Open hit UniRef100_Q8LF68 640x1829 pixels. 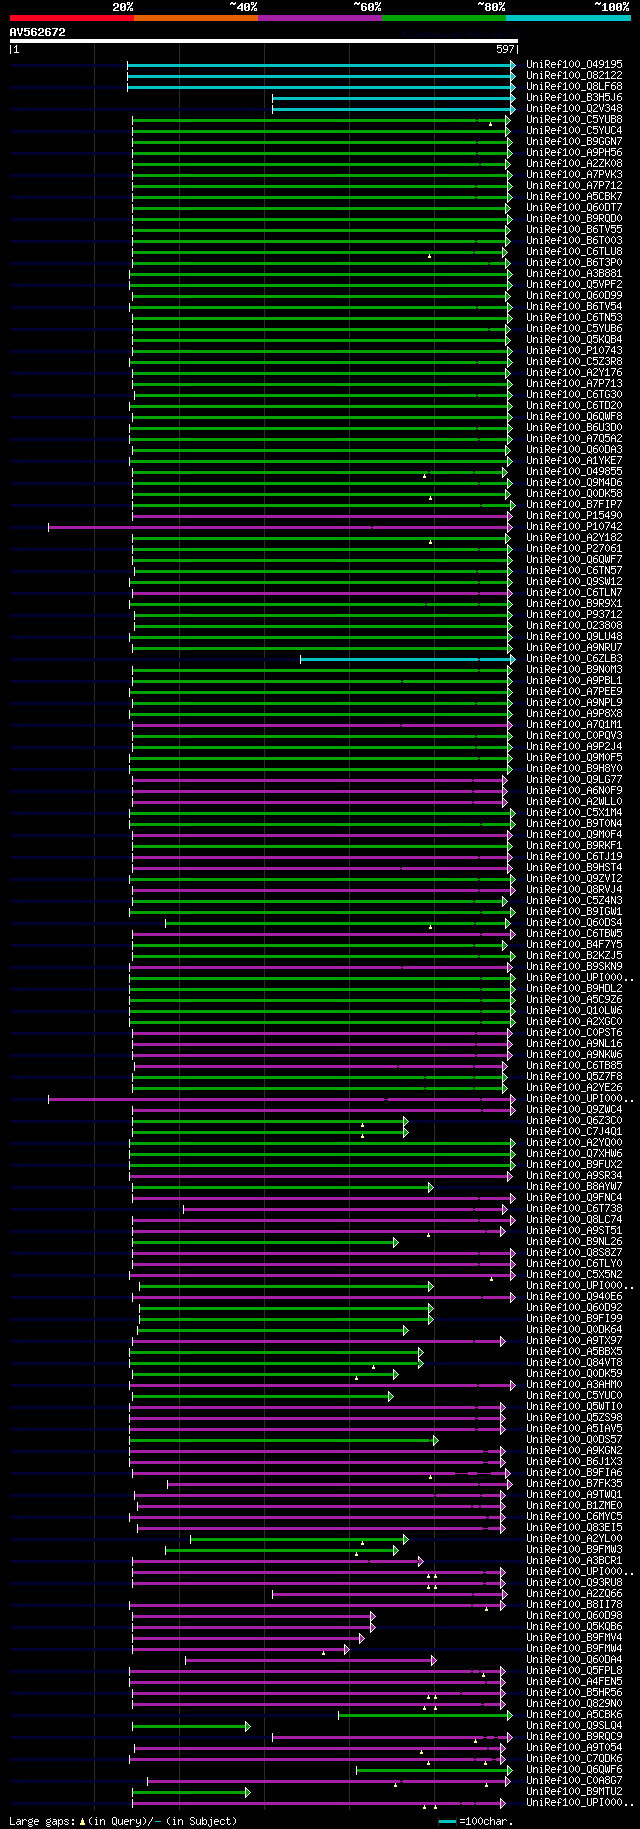click(574, 86)
